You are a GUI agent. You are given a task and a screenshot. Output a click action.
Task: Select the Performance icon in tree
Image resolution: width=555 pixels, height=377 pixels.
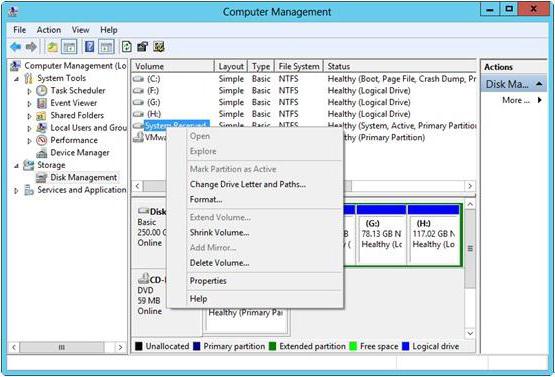click(41, 140)
